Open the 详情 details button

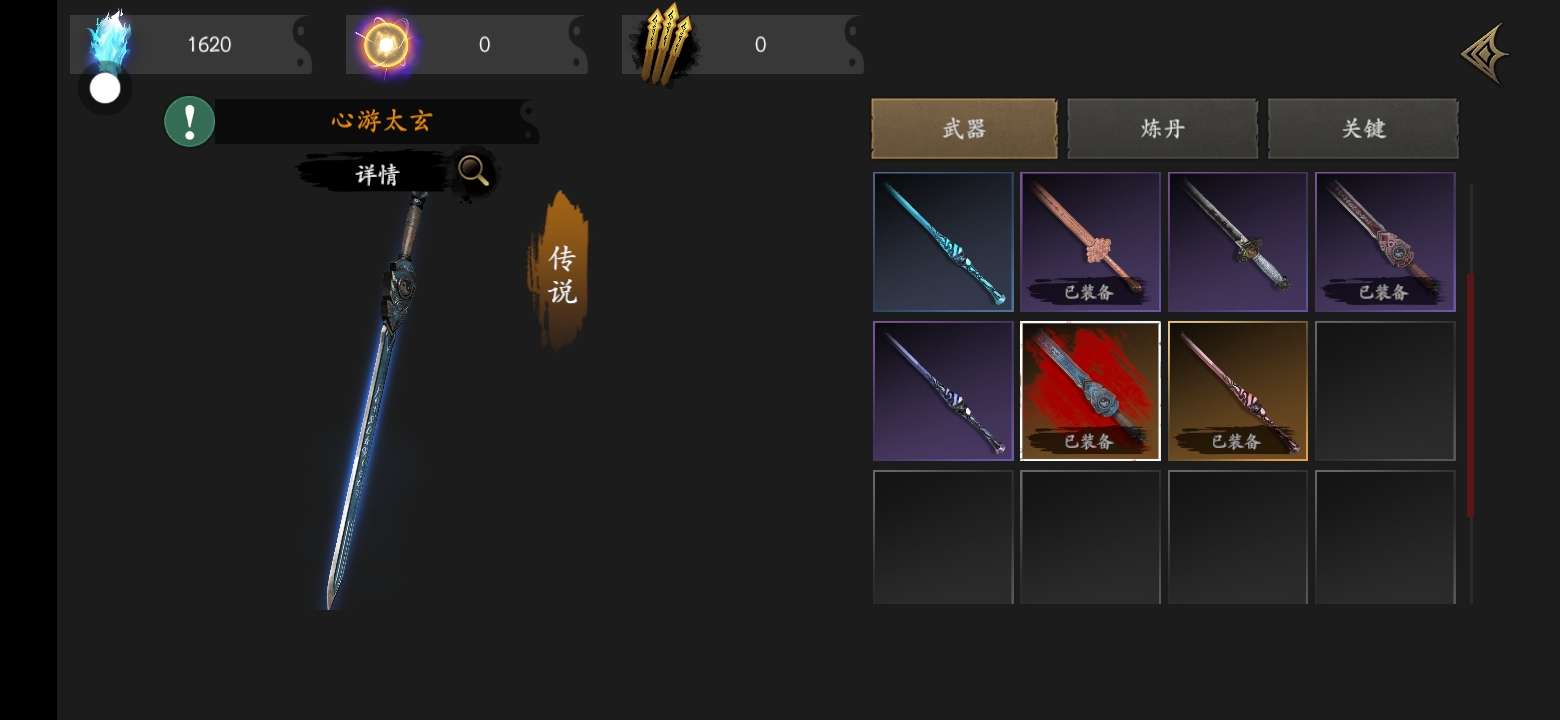point(377,174)
